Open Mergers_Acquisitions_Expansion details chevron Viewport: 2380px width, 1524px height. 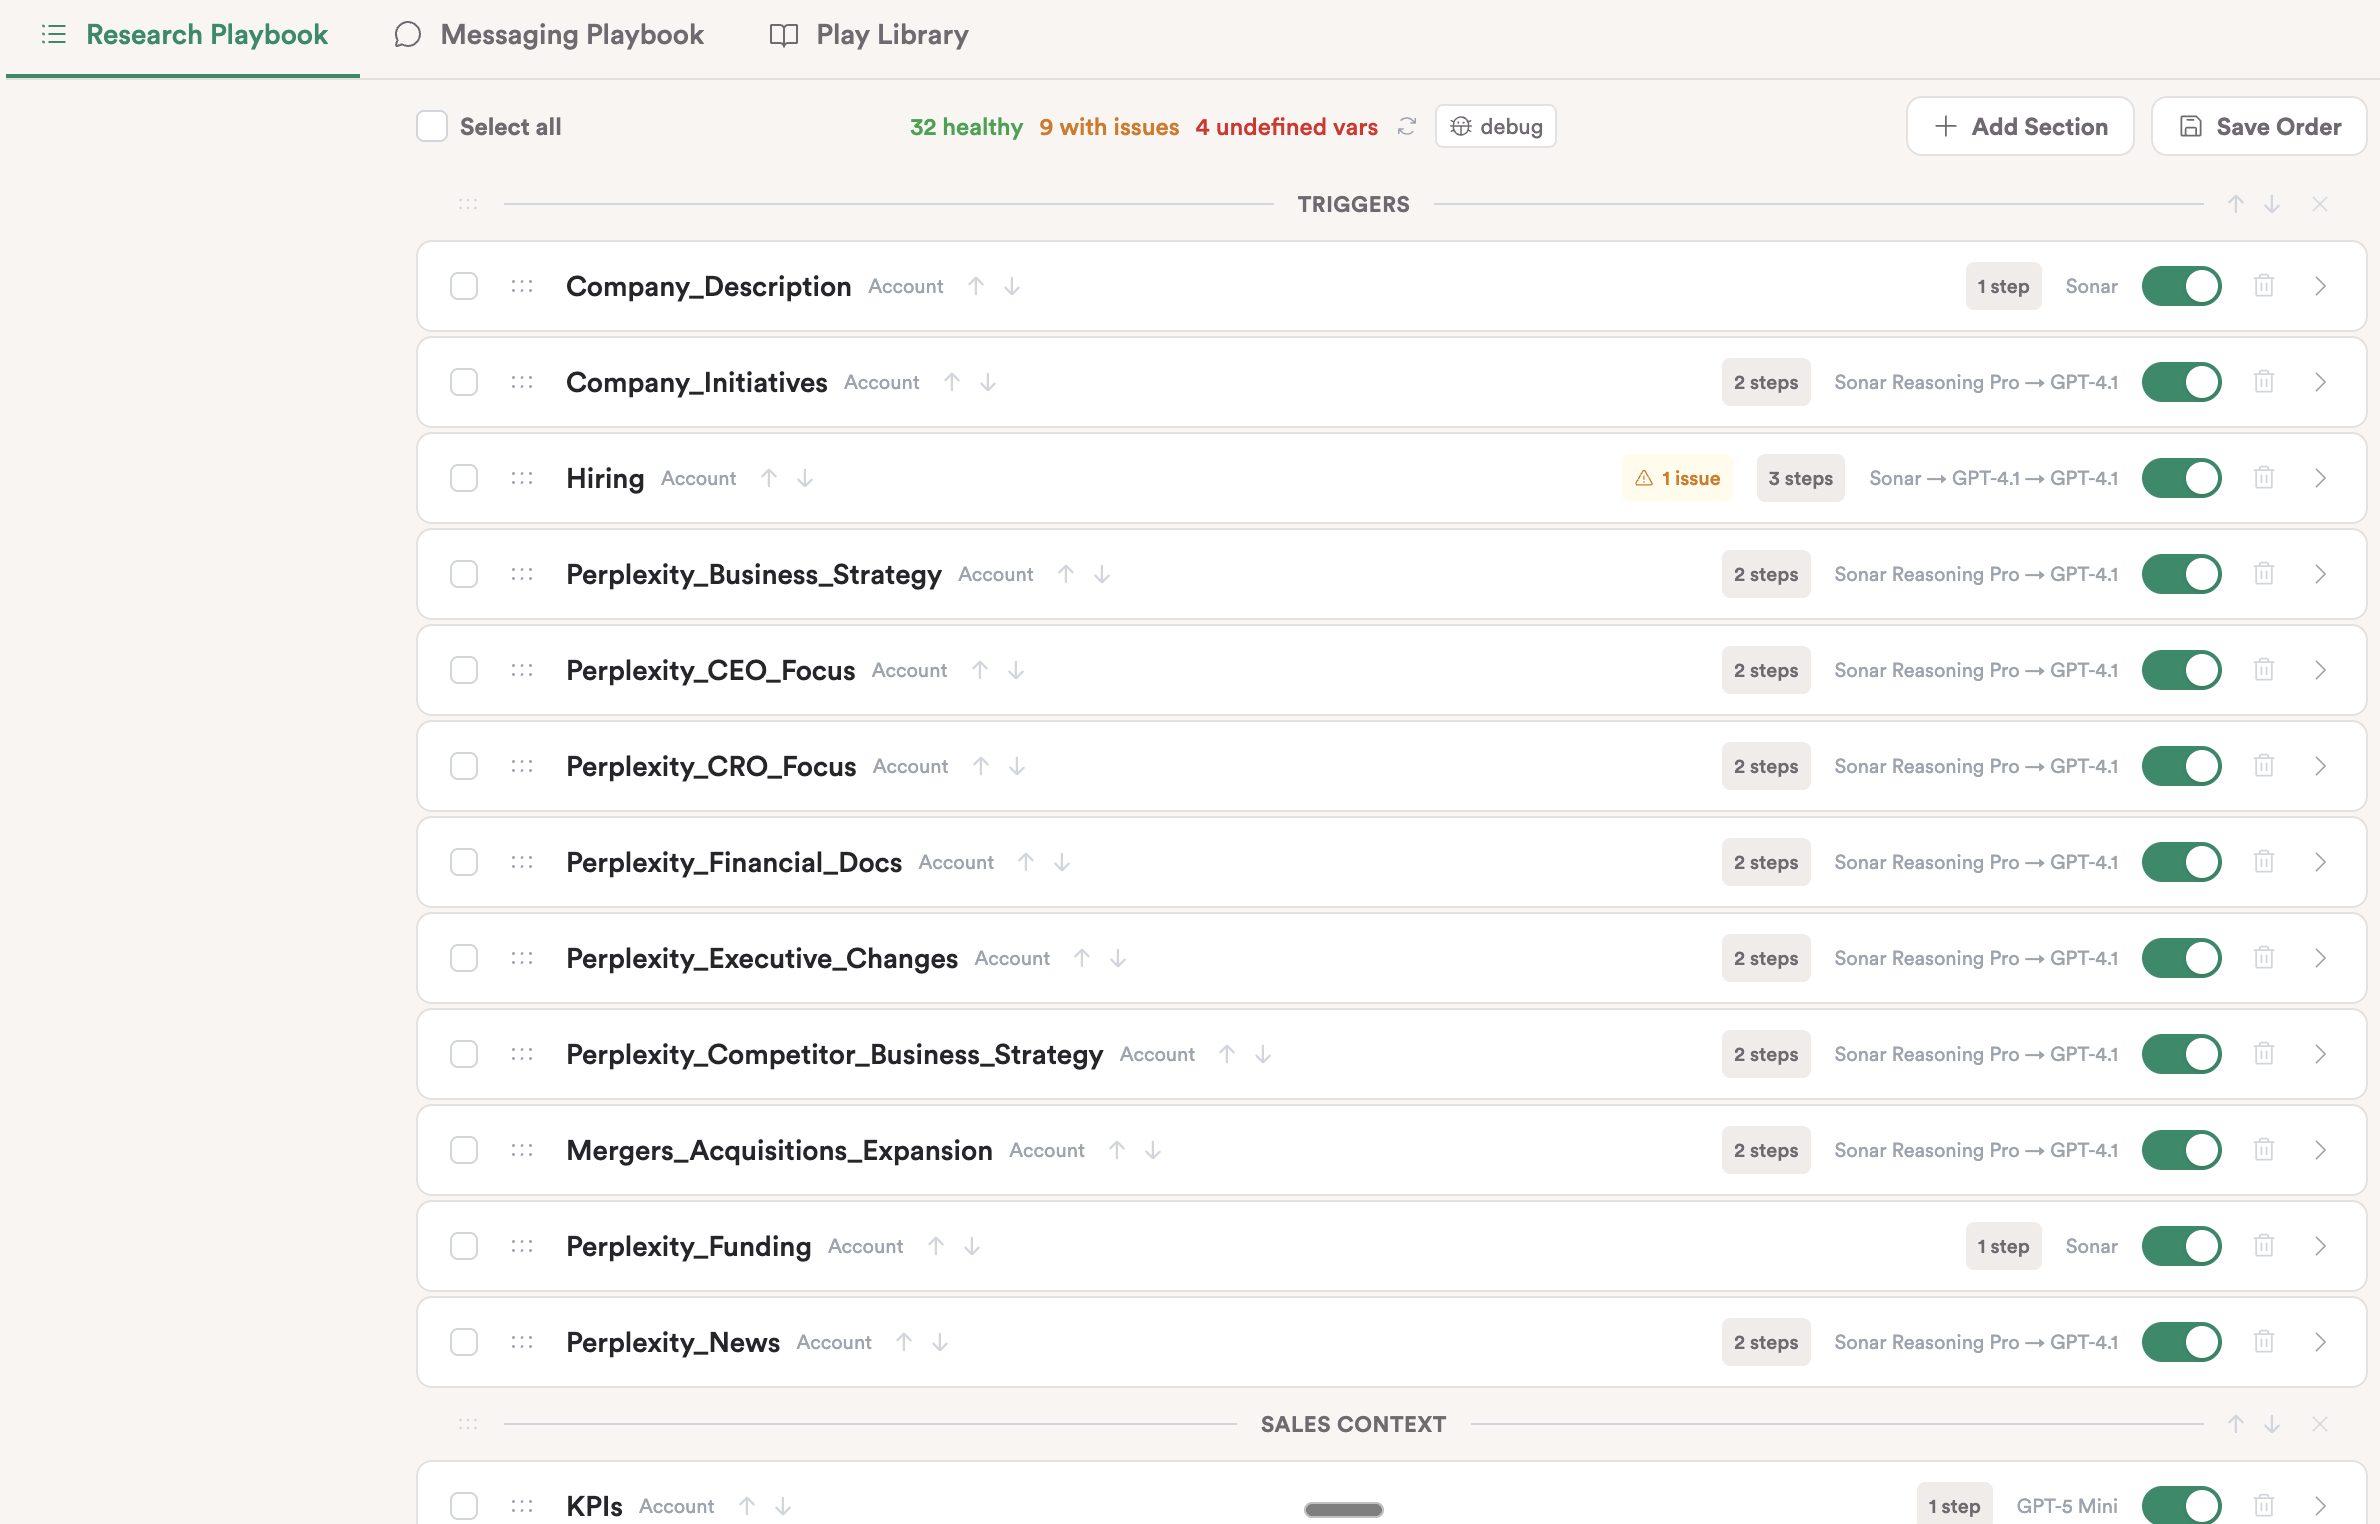click(x=2320, y=1150)
